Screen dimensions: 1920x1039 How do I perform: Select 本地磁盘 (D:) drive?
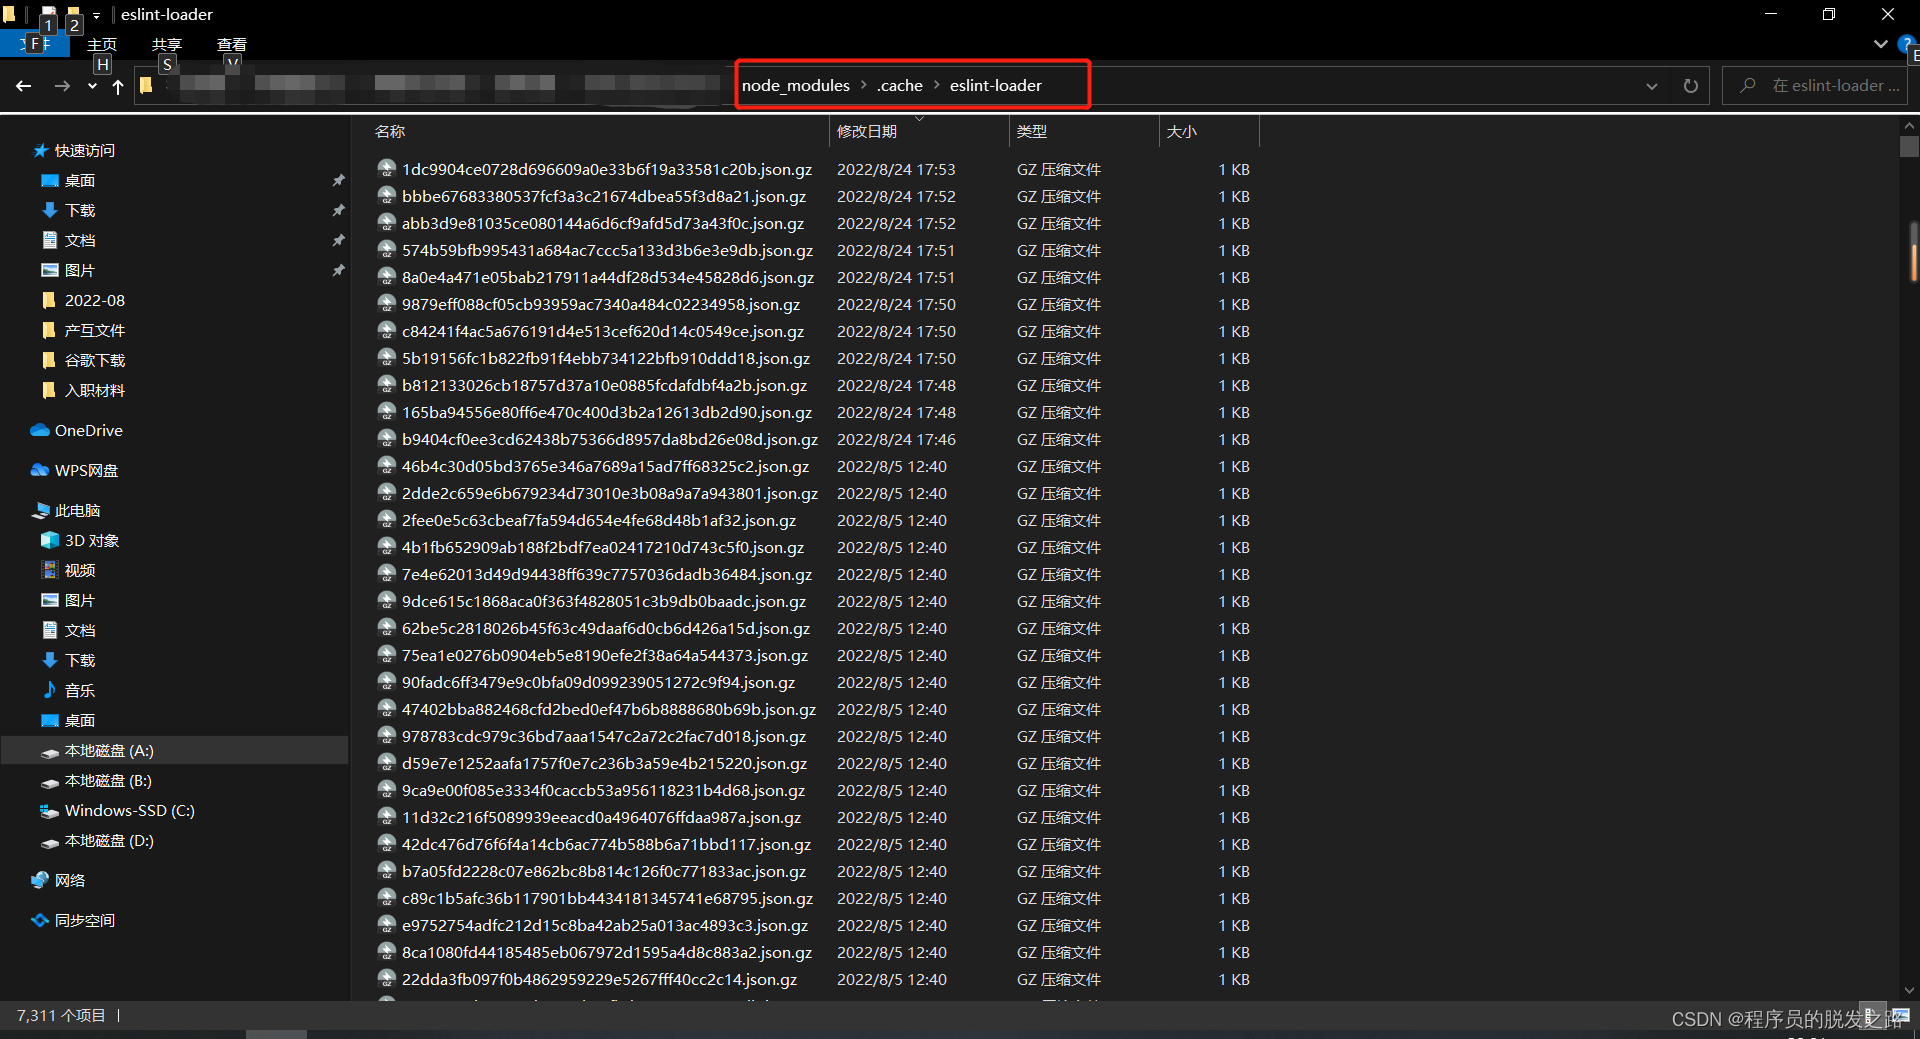tap(109, 840)
